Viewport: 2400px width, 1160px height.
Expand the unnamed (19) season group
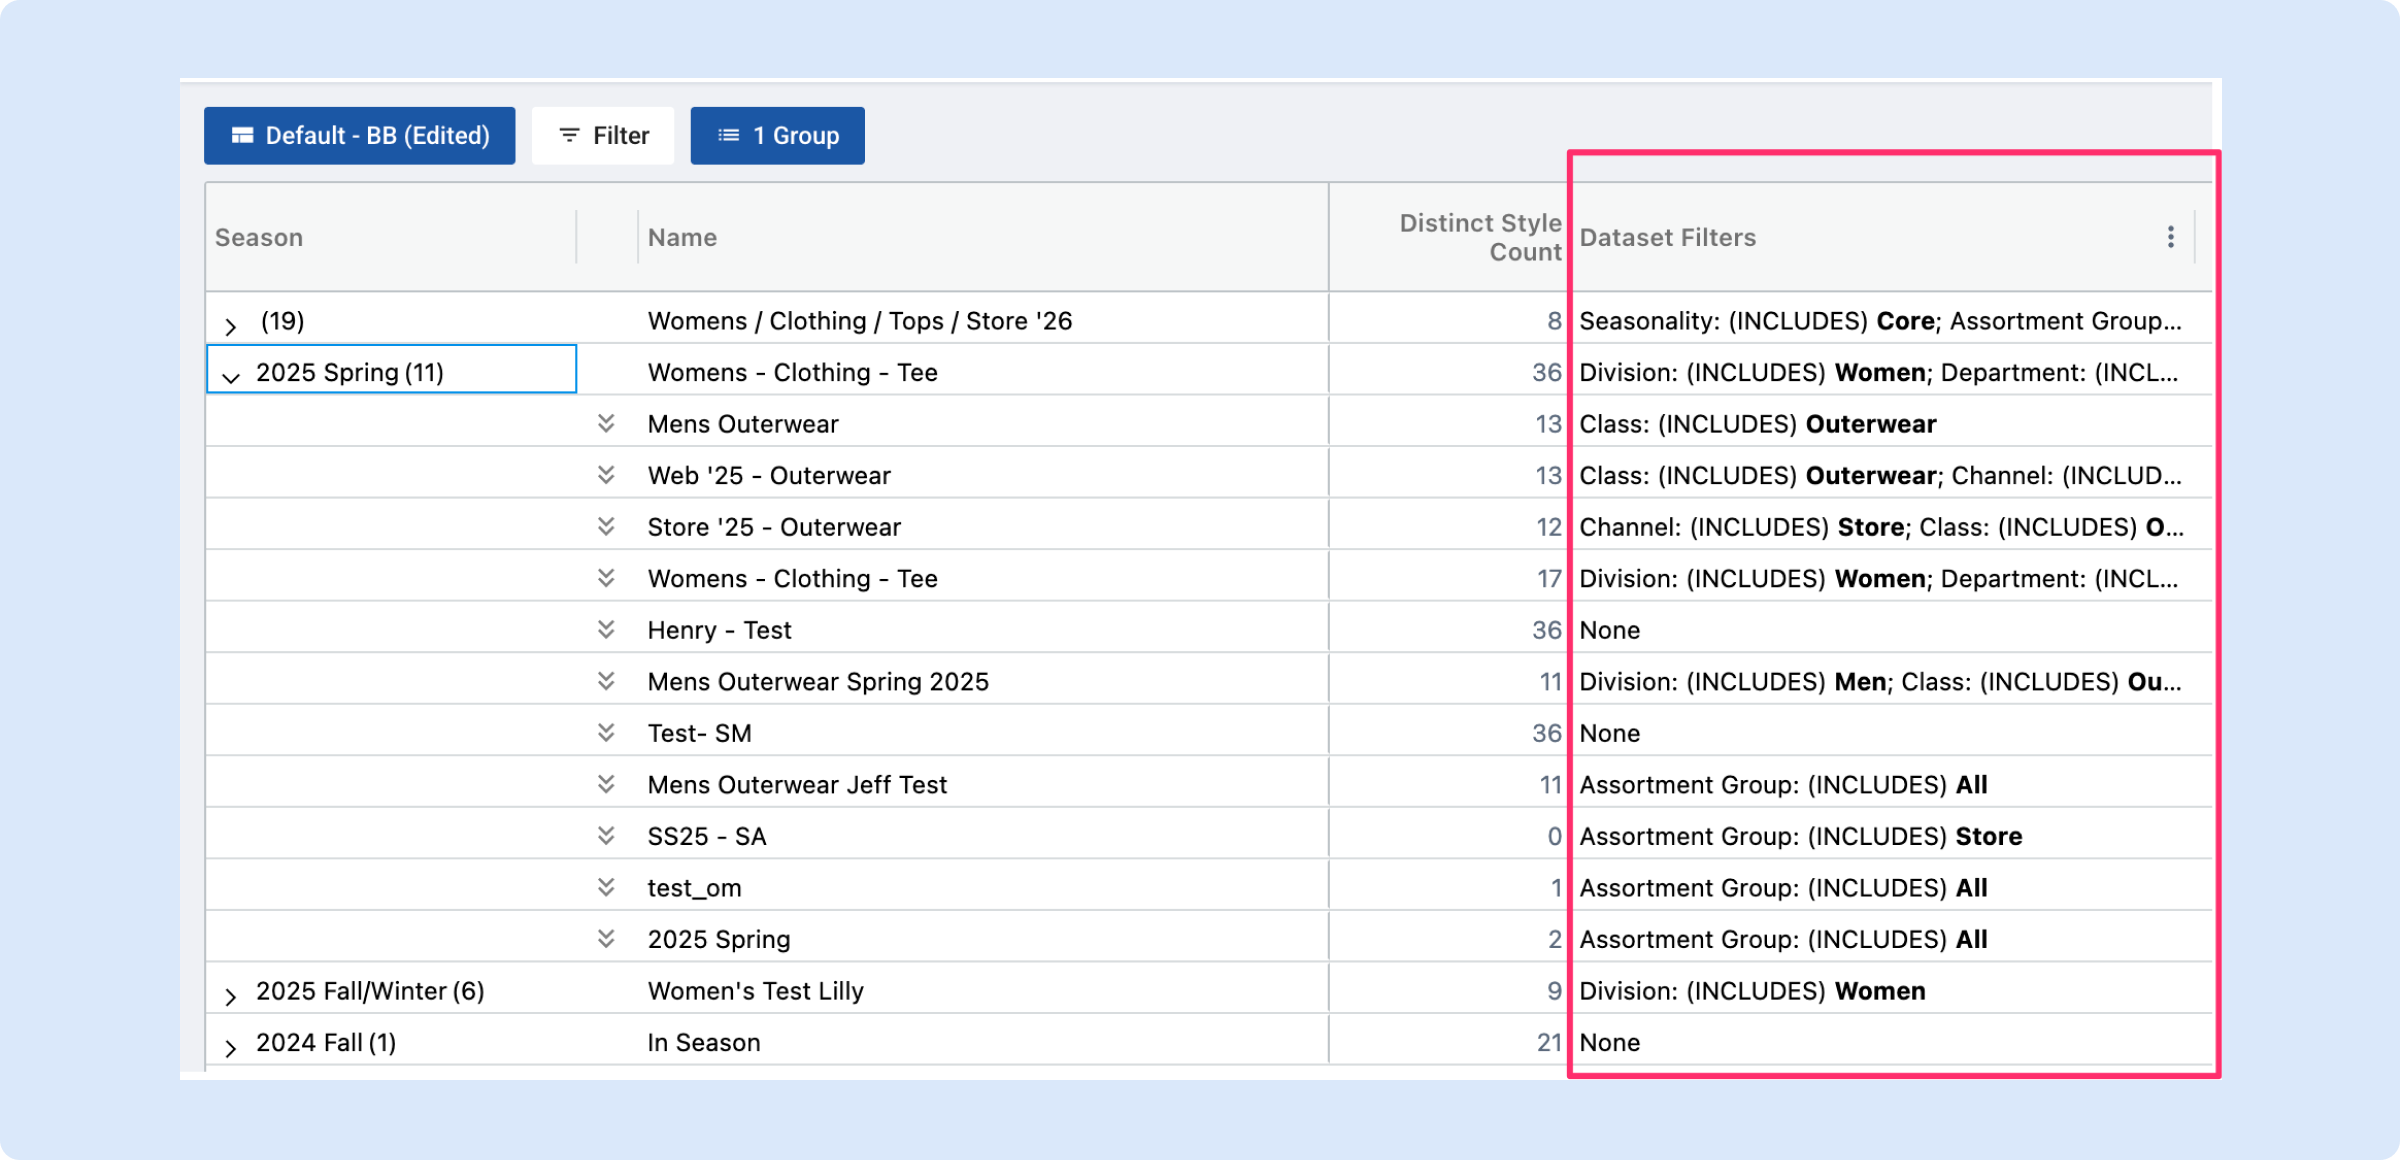point(231,326)
